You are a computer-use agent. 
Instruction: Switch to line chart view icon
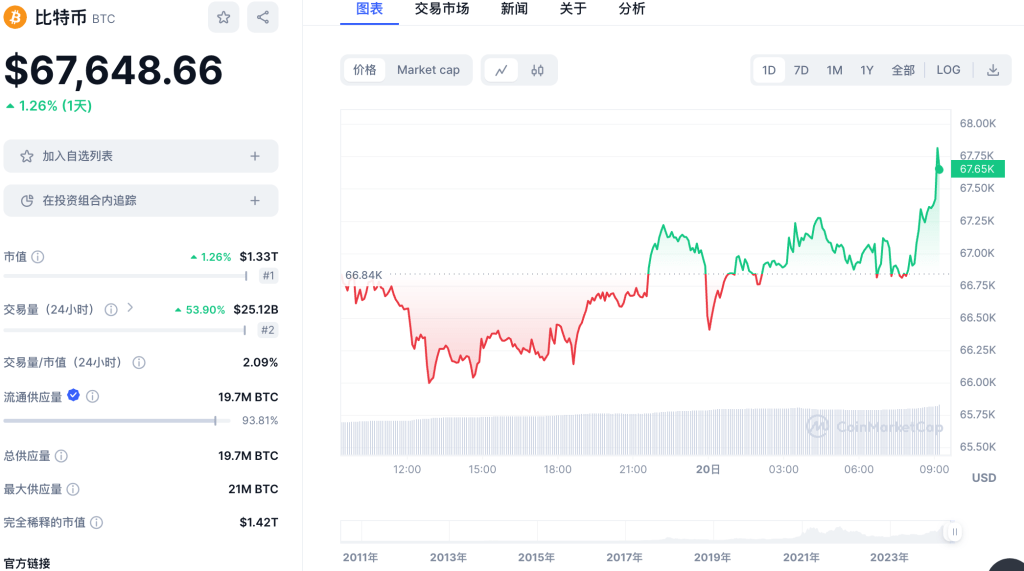(x=502, y=70)
